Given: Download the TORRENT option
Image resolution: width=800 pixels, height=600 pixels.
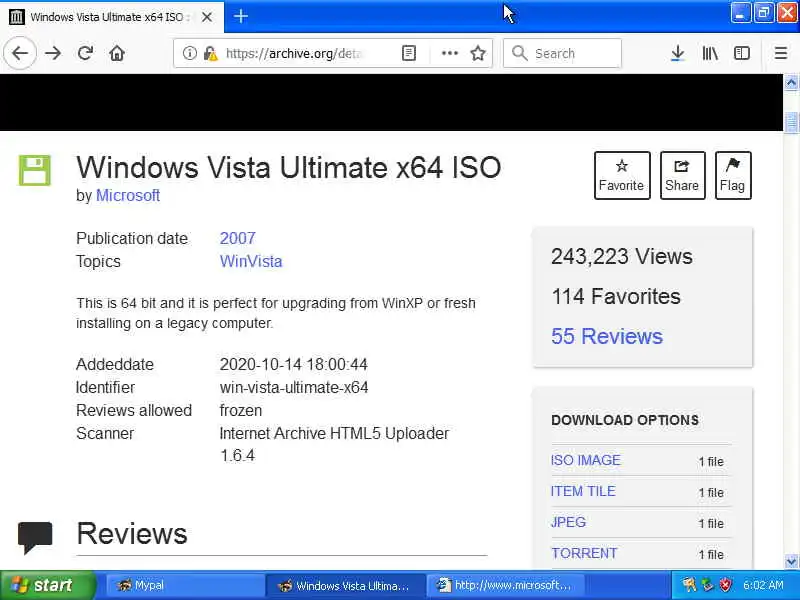Looking at the screenshot, I should (x=584, y=554).
